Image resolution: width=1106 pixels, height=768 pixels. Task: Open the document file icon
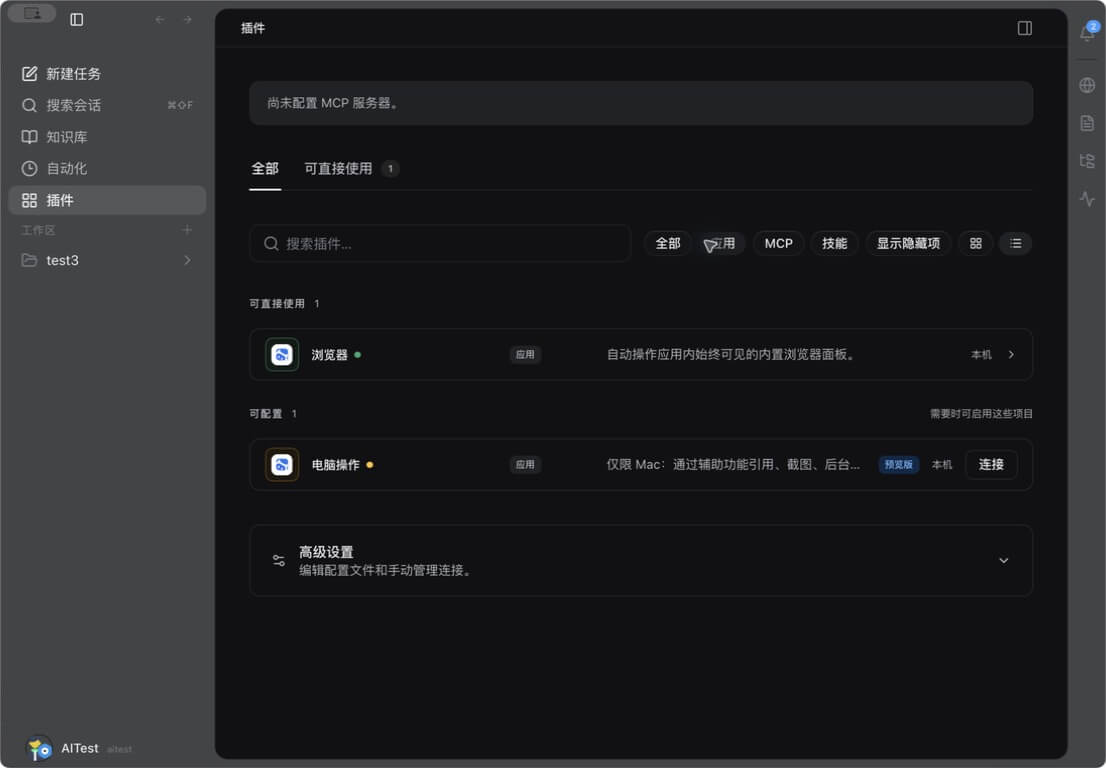[1088, 123]
